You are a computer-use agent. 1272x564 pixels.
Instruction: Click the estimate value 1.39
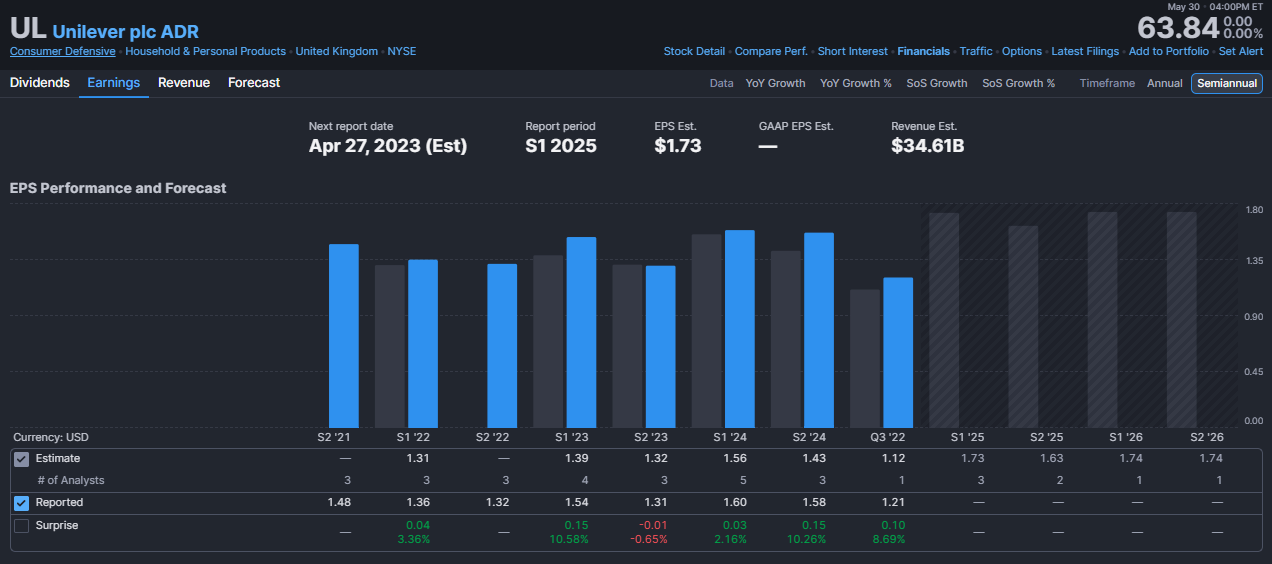click(x=577, y=459)
